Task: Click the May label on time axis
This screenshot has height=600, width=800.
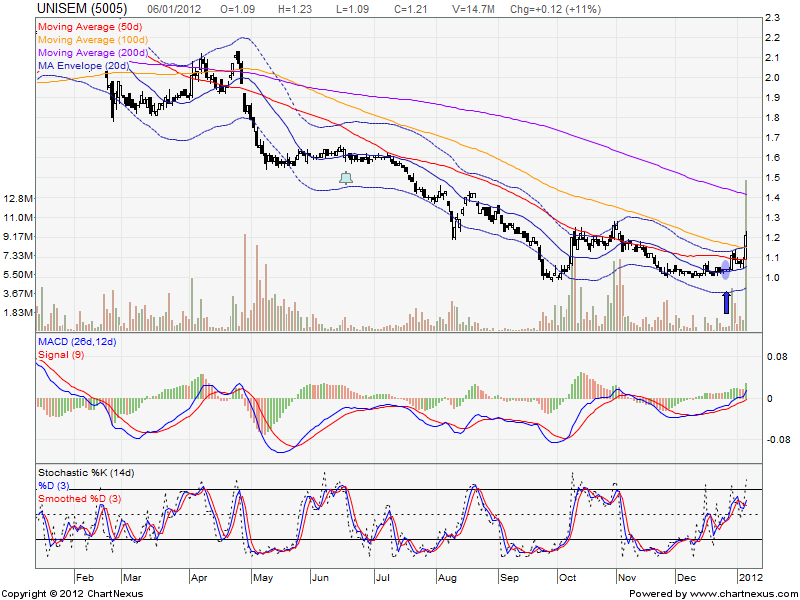Action: [262, 578]
